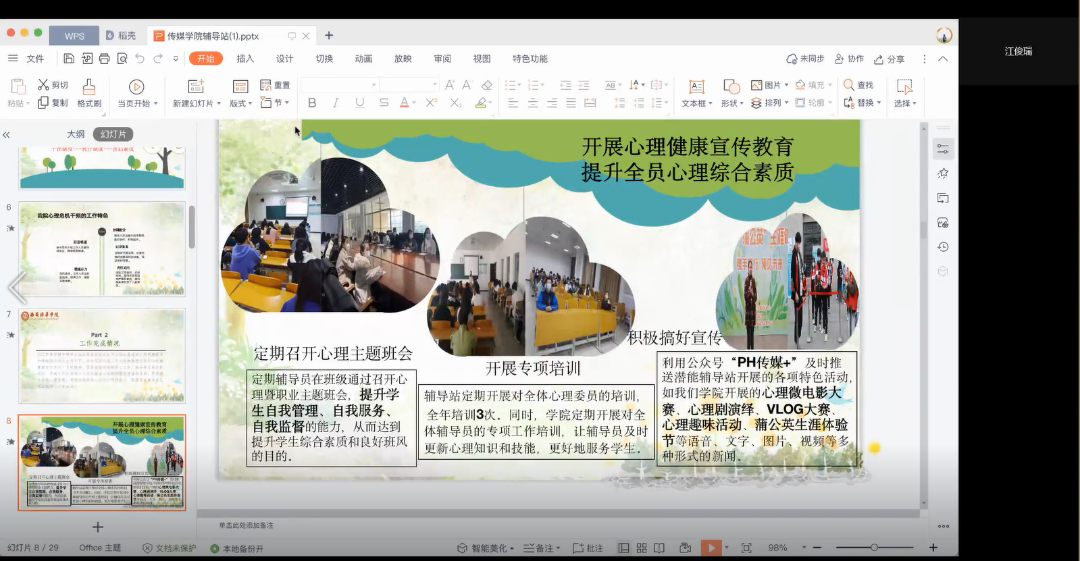The width and height of the screenshot is (1080, 561).
Task: Open the Animation (动画) ribbon tab
Action: [363, 59]
